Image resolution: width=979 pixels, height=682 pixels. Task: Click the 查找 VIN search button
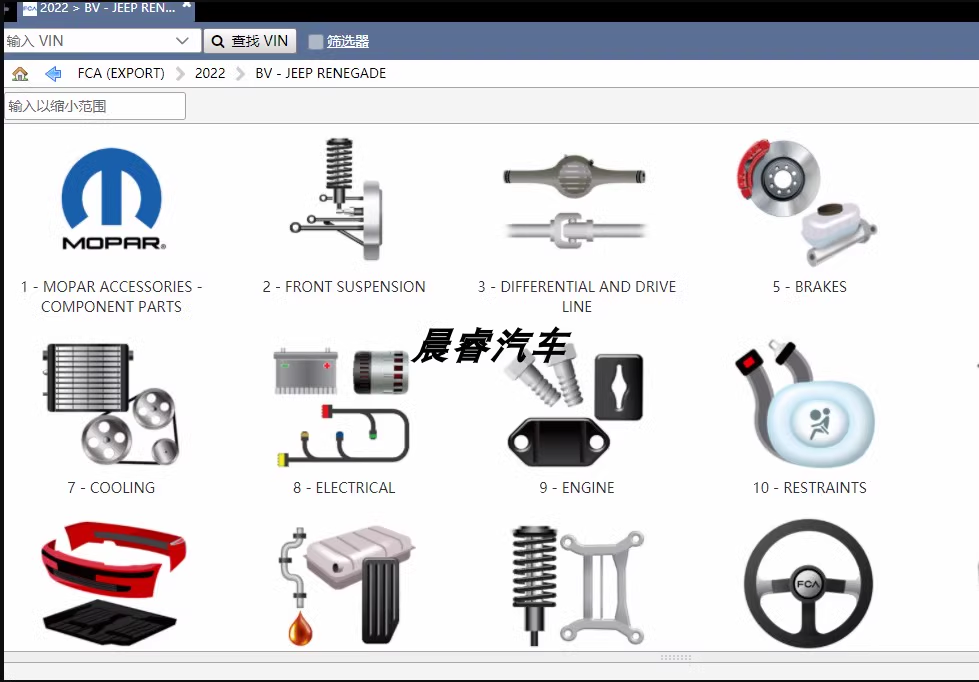[x=250, y=41]
